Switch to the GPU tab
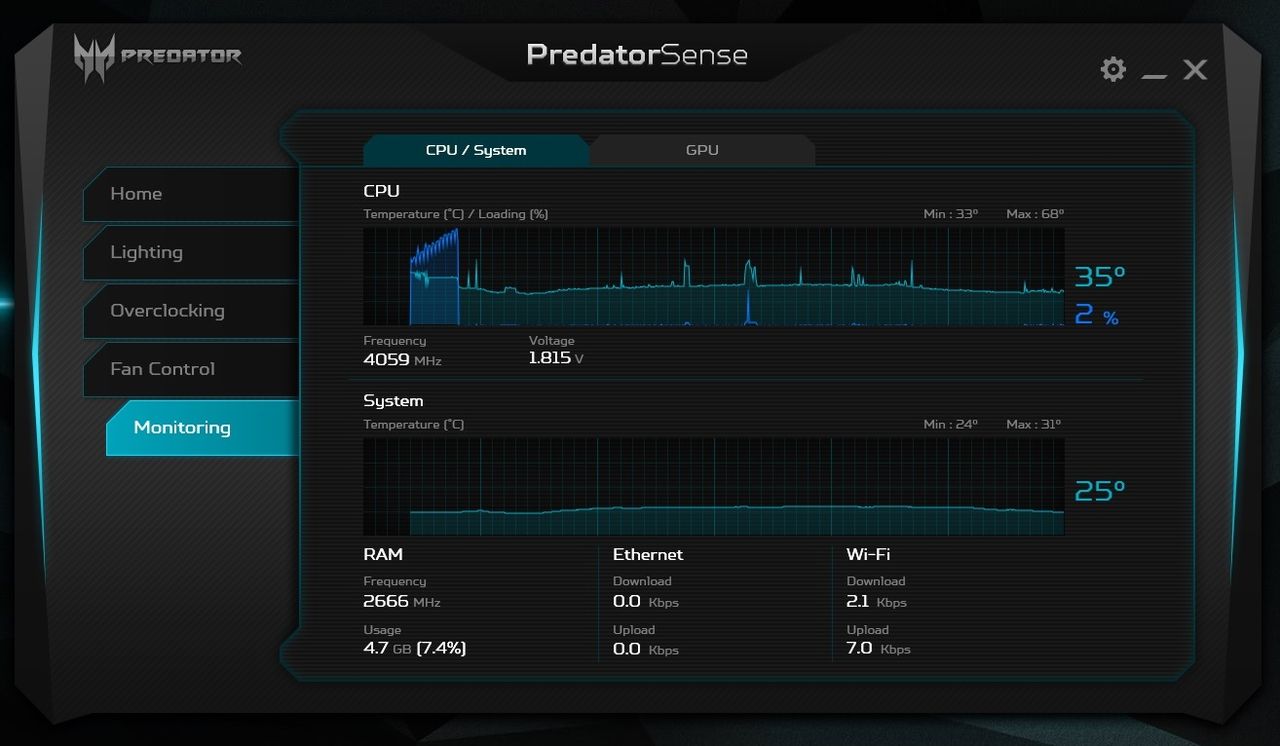1280x746 pixels. tap(702, 150)
